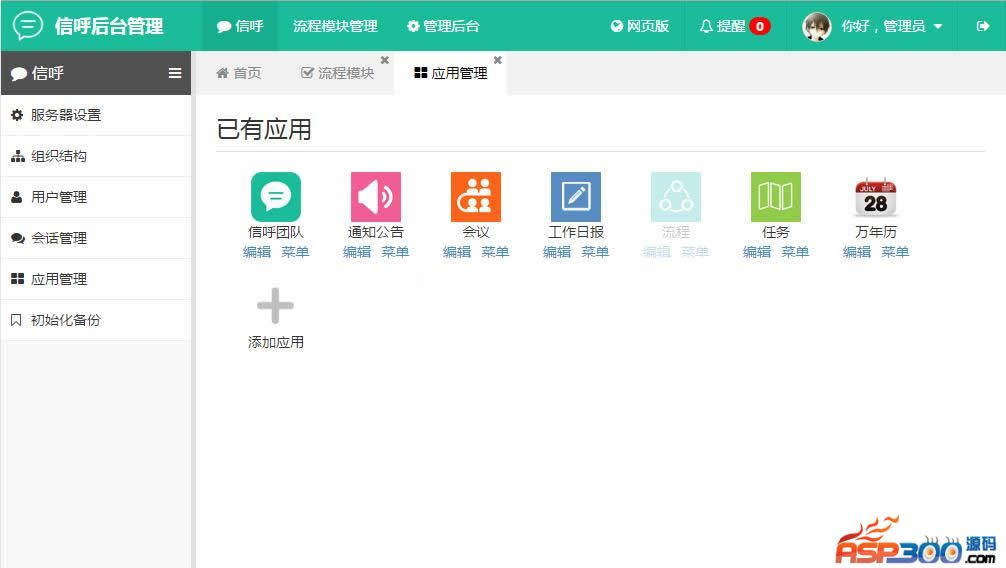
Task: Select 信呼 in the top navigation
Action: 241,26
